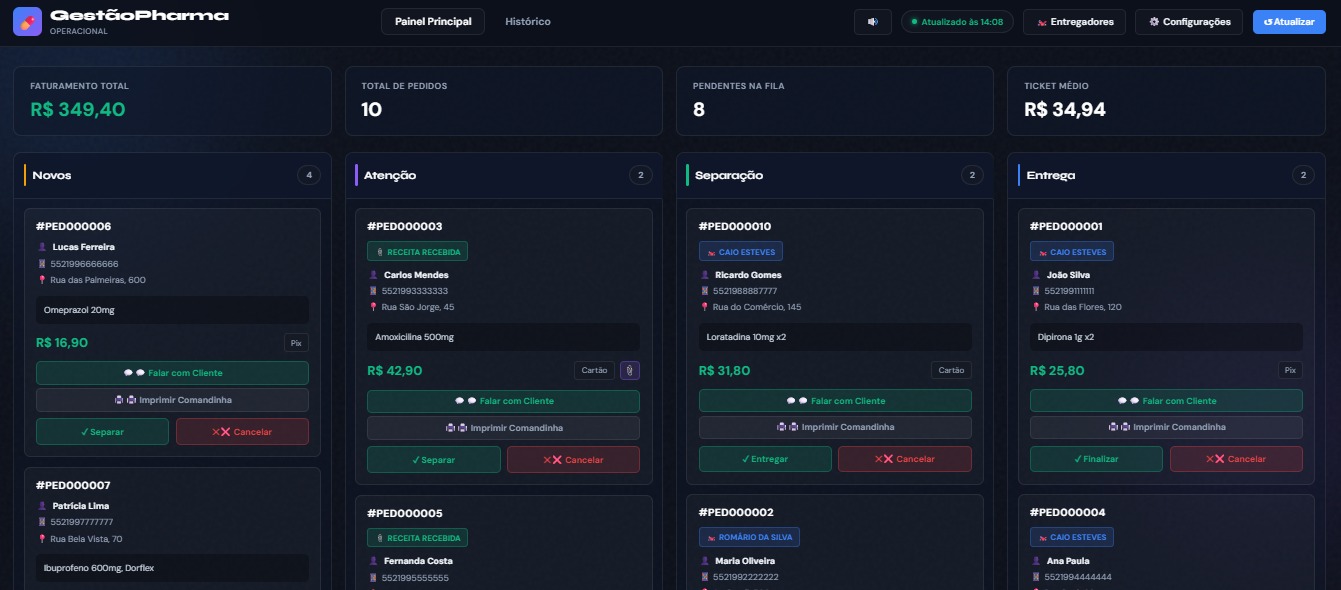Image resolution: width=1341 pixels, height=590 pixels.
Task: Click the Faturamento Total R$ 349,40 value
Action: pyautogui.click(x=78, y=110)
